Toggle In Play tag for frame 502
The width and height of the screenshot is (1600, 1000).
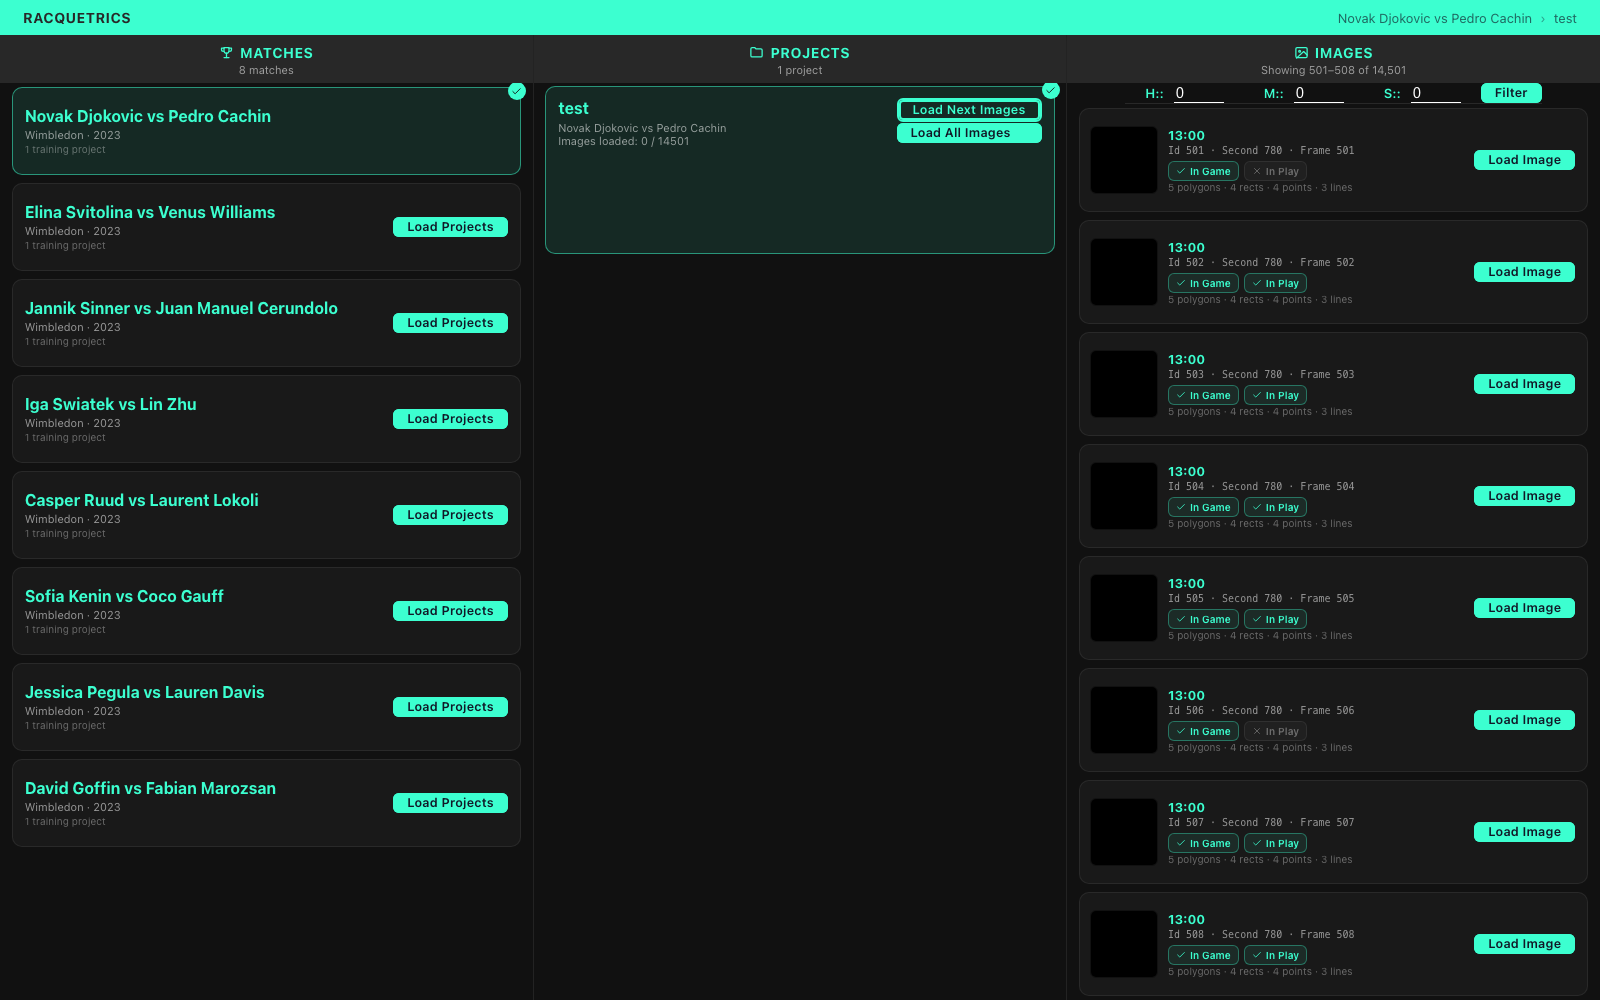(1275, 284)
